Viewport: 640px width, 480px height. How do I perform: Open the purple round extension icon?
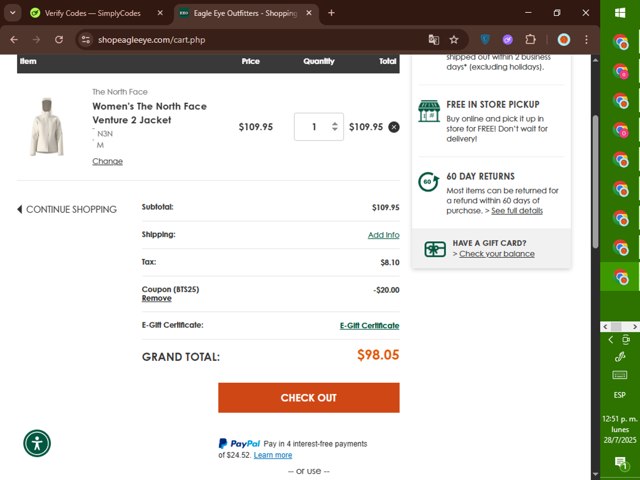507,40
